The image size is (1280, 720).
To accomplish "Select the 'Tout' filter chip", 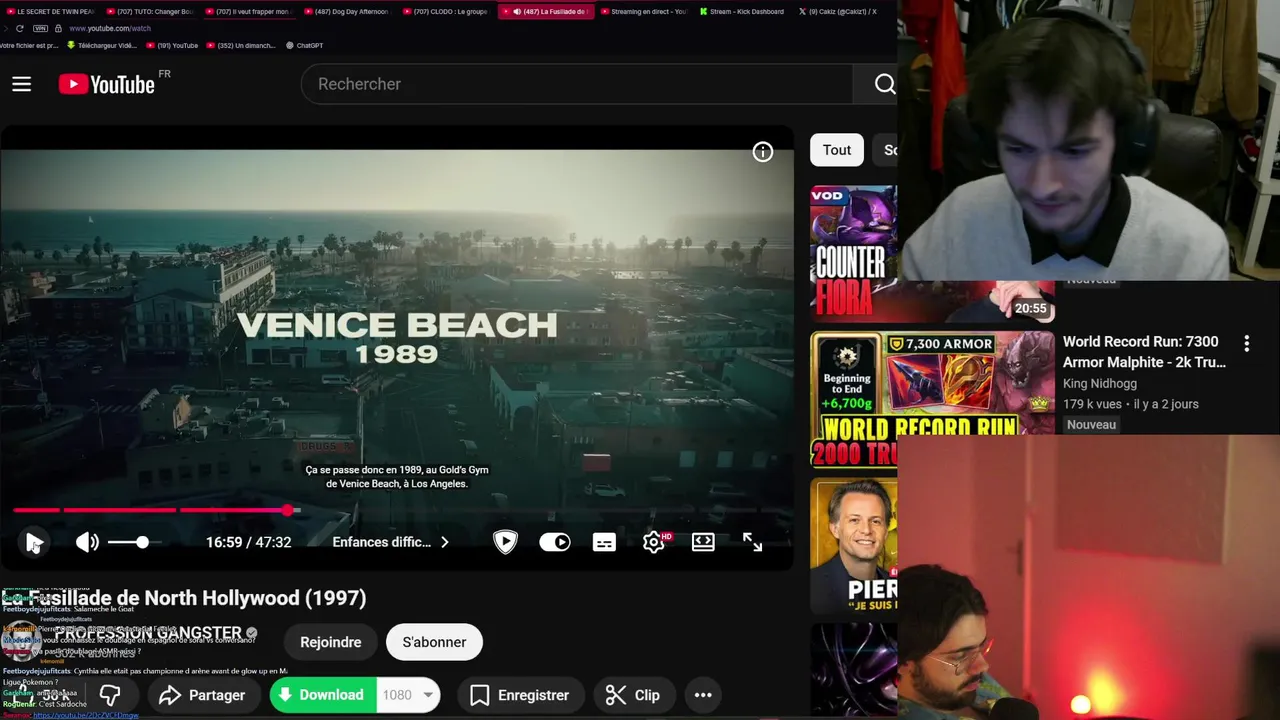I will [837, 150].
